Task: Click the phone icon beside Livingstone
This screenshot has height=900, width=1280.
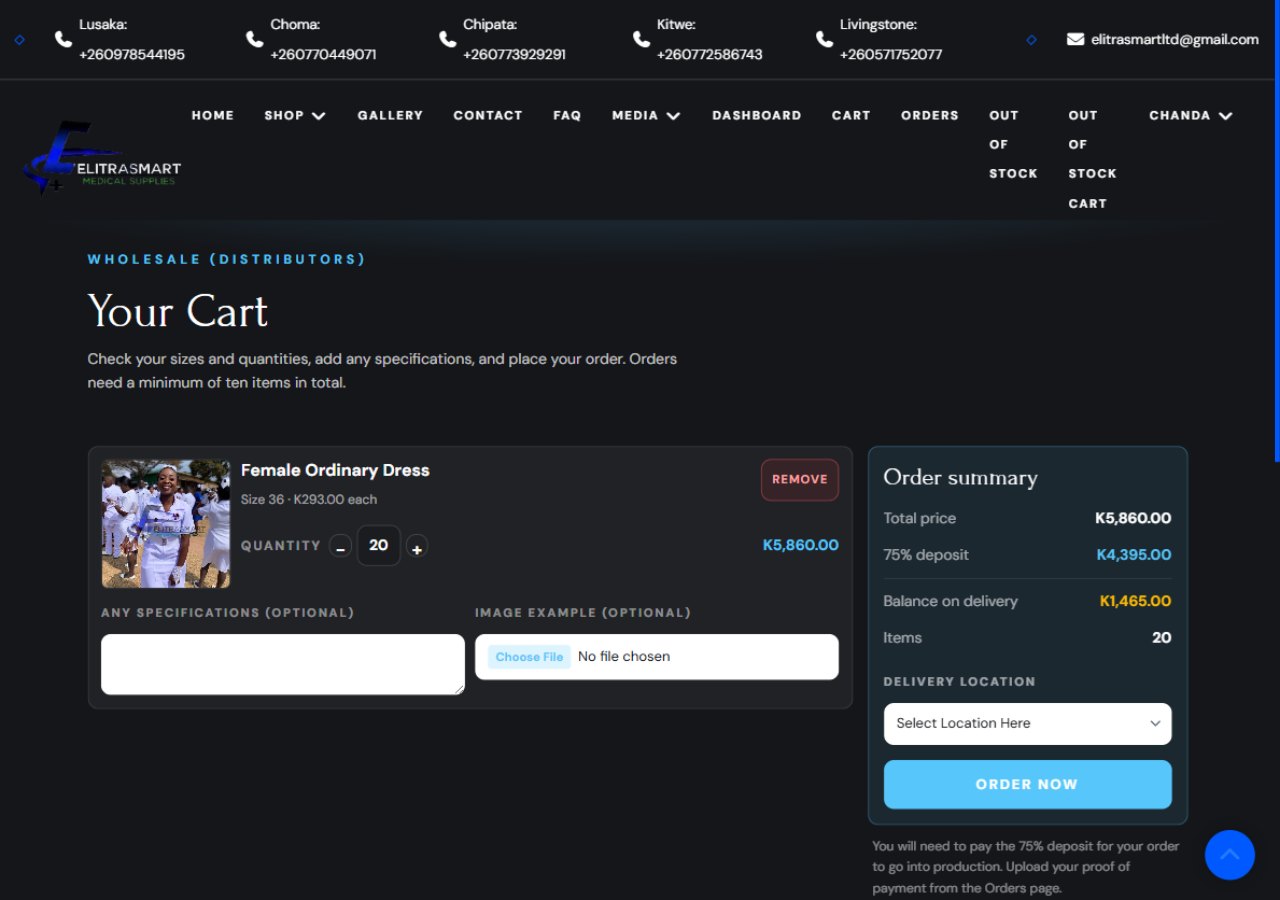Action: pyautogui.click(x=824, y=39)
